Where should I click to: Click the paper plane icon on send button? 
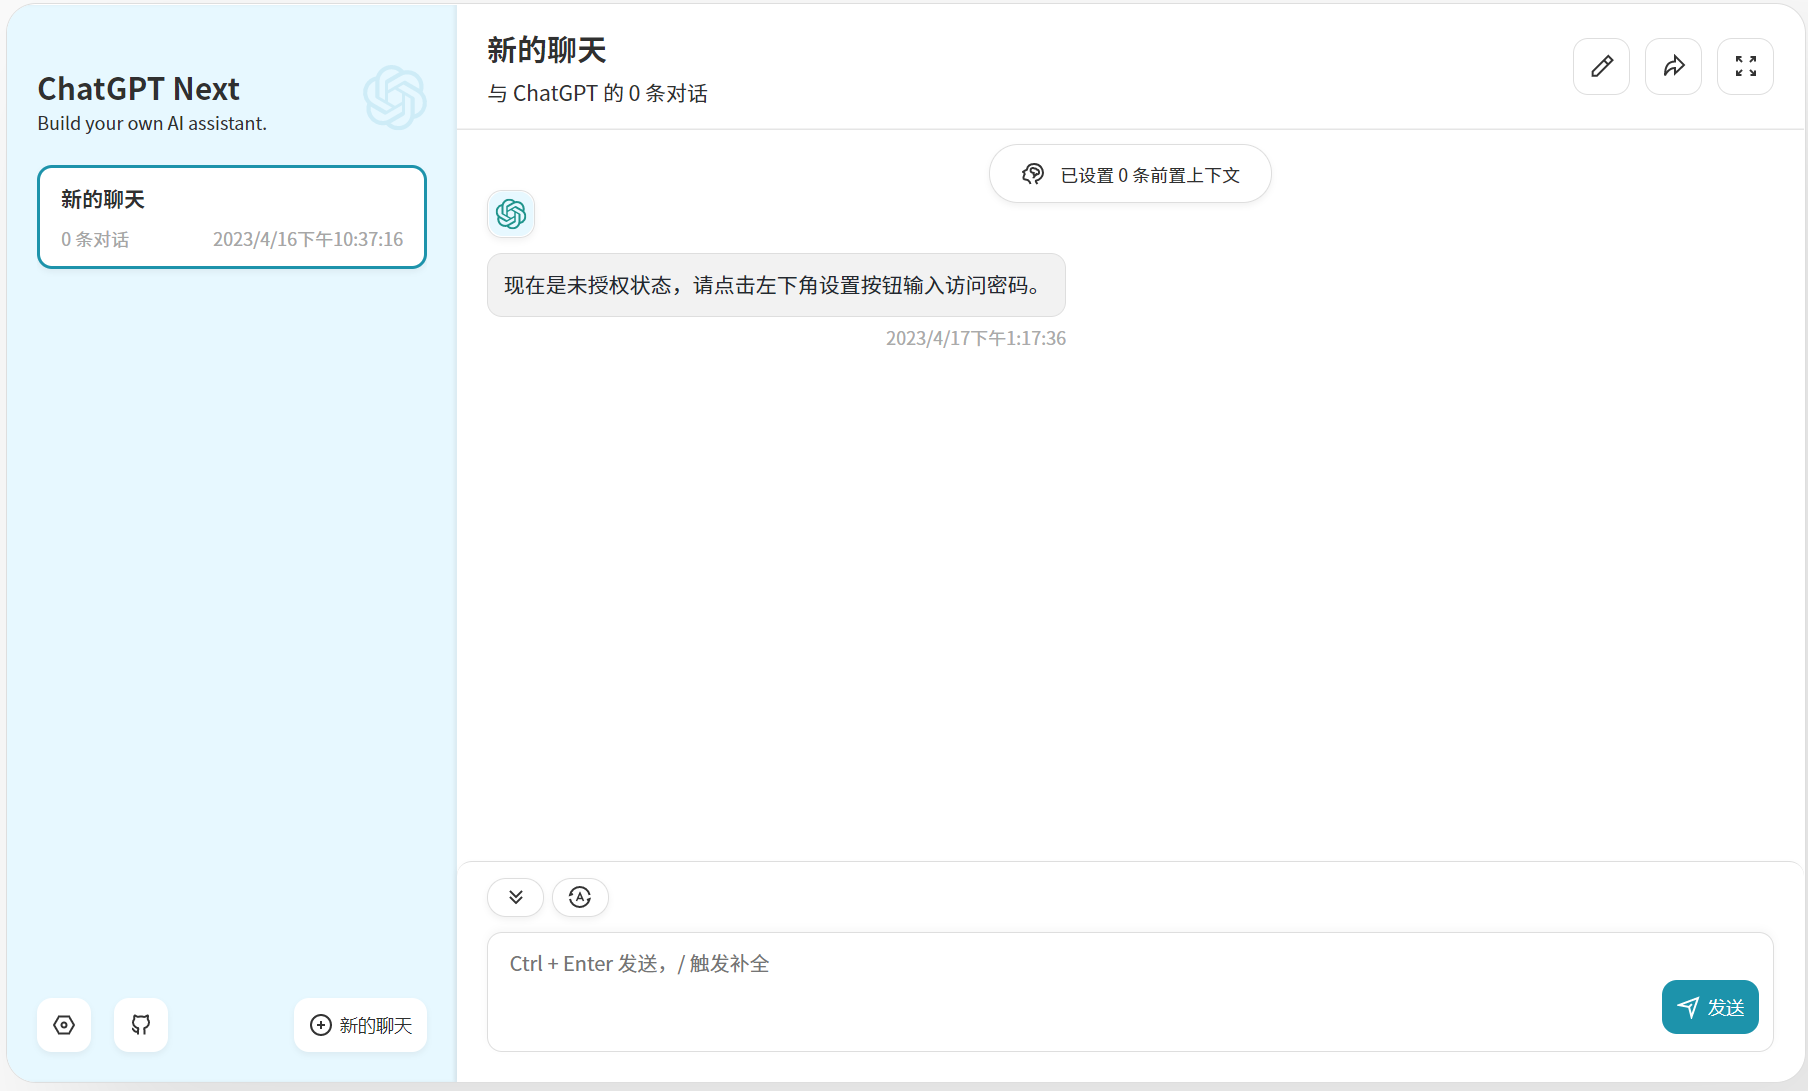[x=1688, y=1007]
